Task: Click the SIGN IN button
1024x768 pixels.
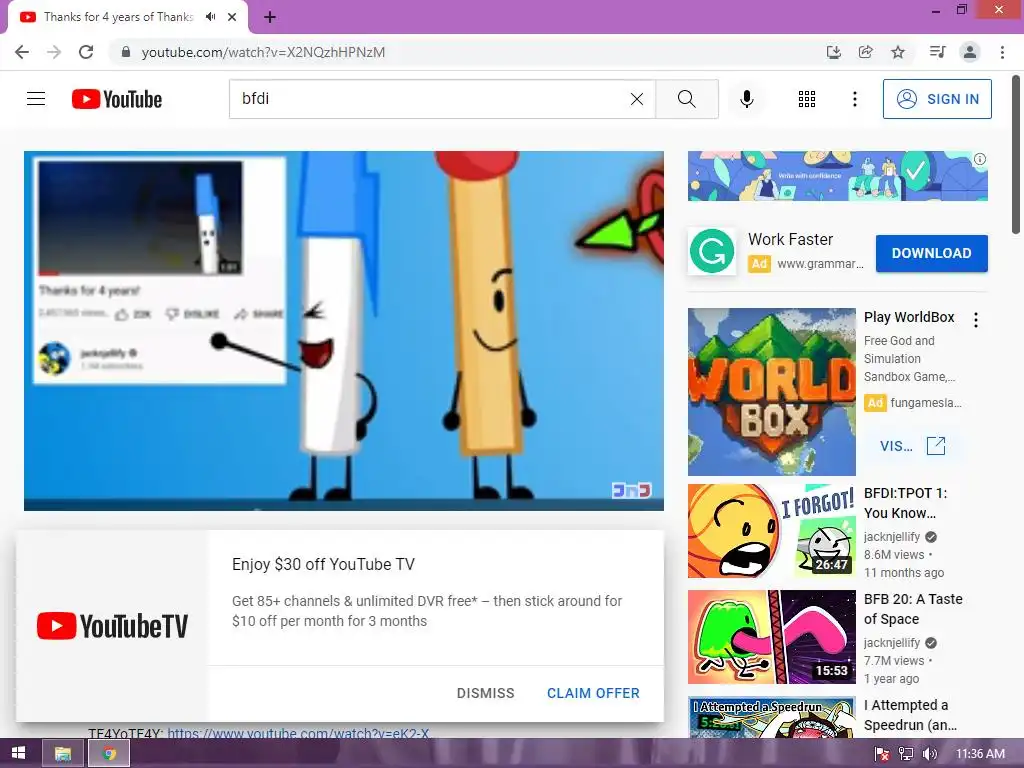Action: [937, 99]
